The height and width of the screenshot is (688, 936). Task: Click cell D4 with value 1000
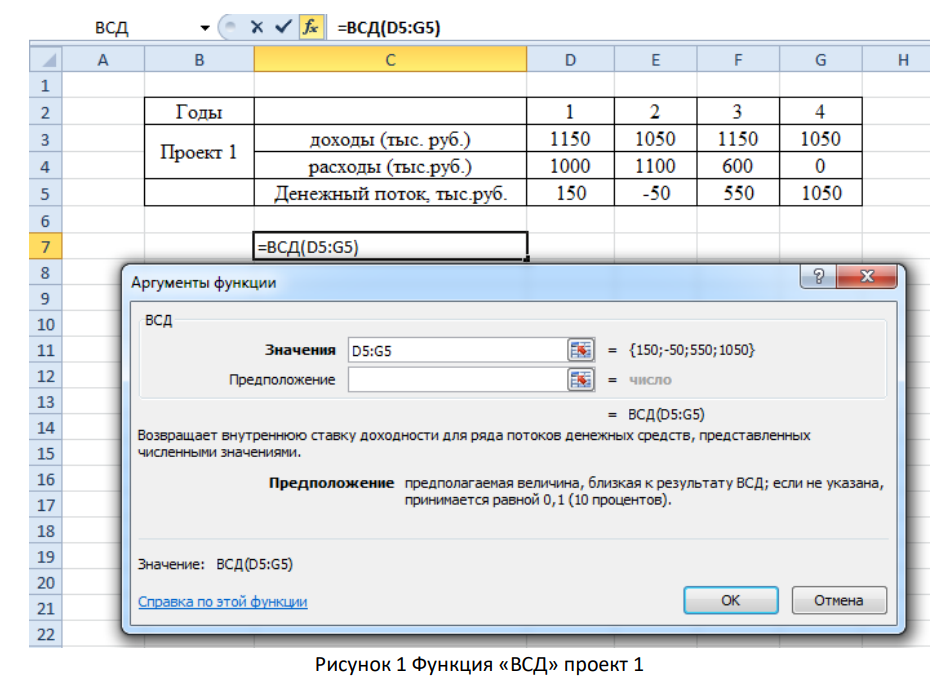point(571,165)
